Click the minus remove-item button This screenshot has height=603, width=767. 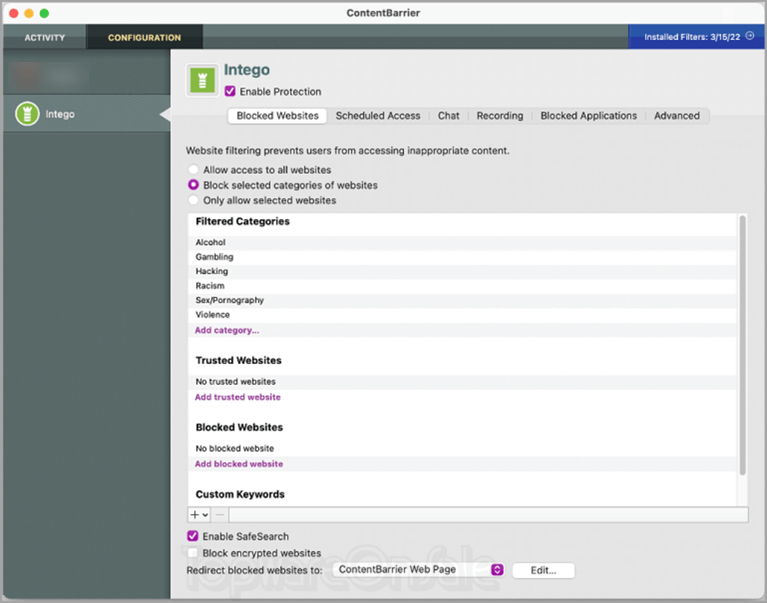(x=220, y=514)
